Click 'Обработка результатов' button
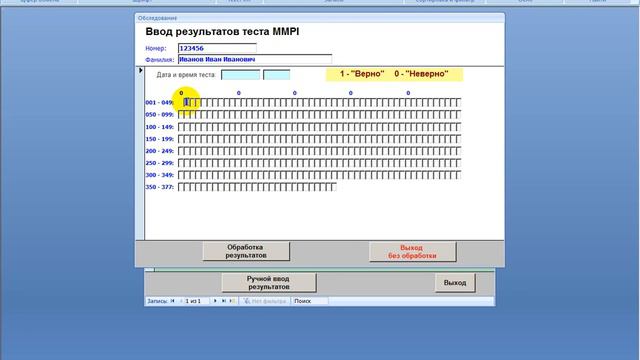Image resolution: width=640 pixels, height=360 pixels. coord(246,251)
